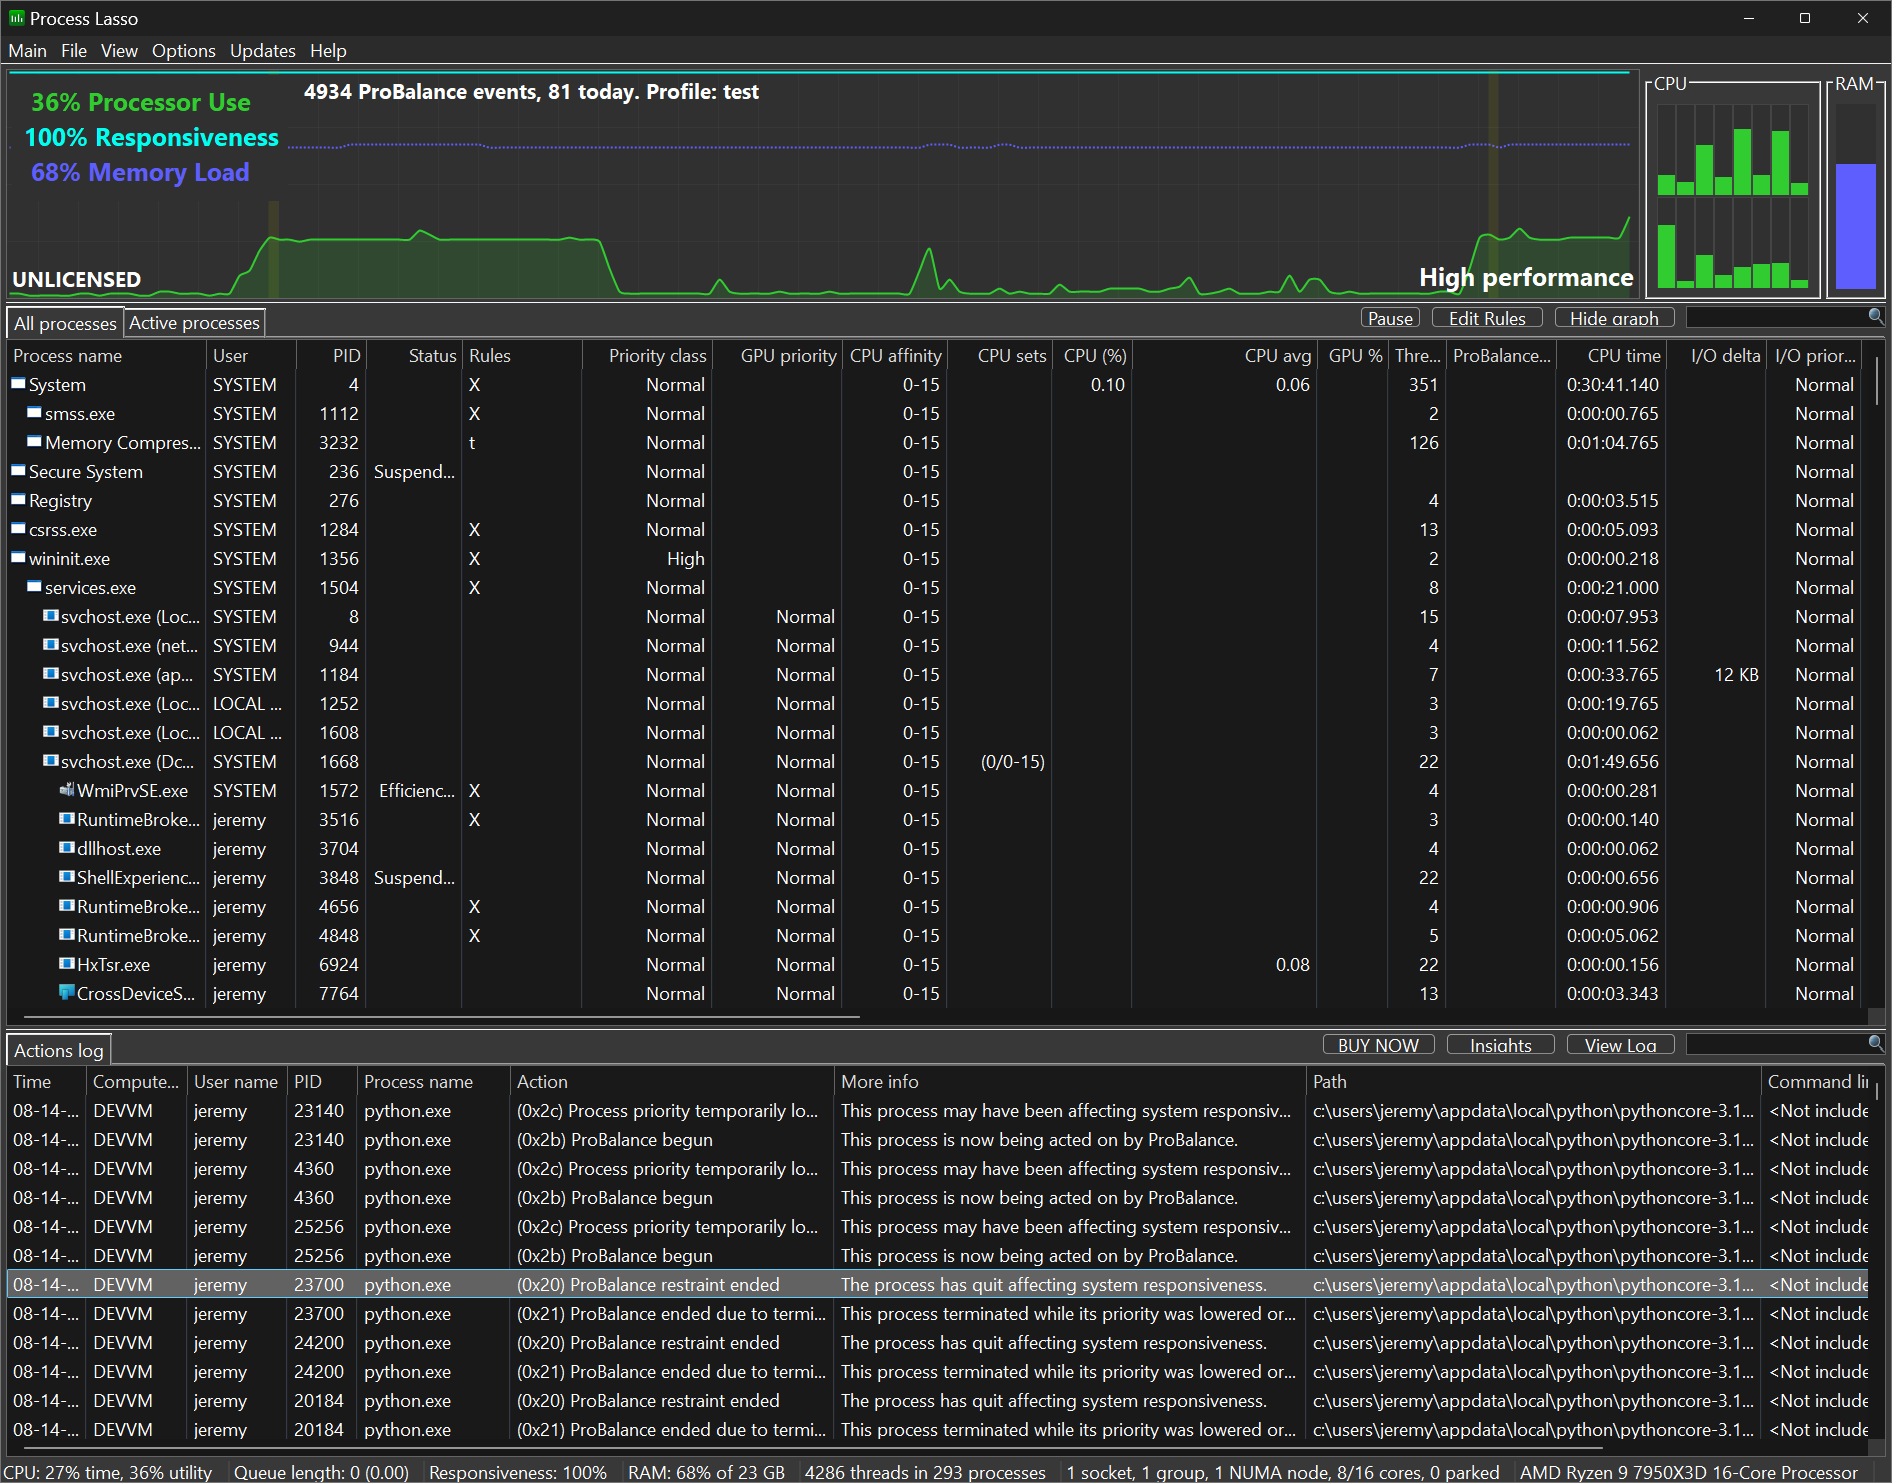The height and width of the screenshot is (1483, 1892).
Task: Click the CrossDeviceService process icon
Action: [x=67, y=993]
